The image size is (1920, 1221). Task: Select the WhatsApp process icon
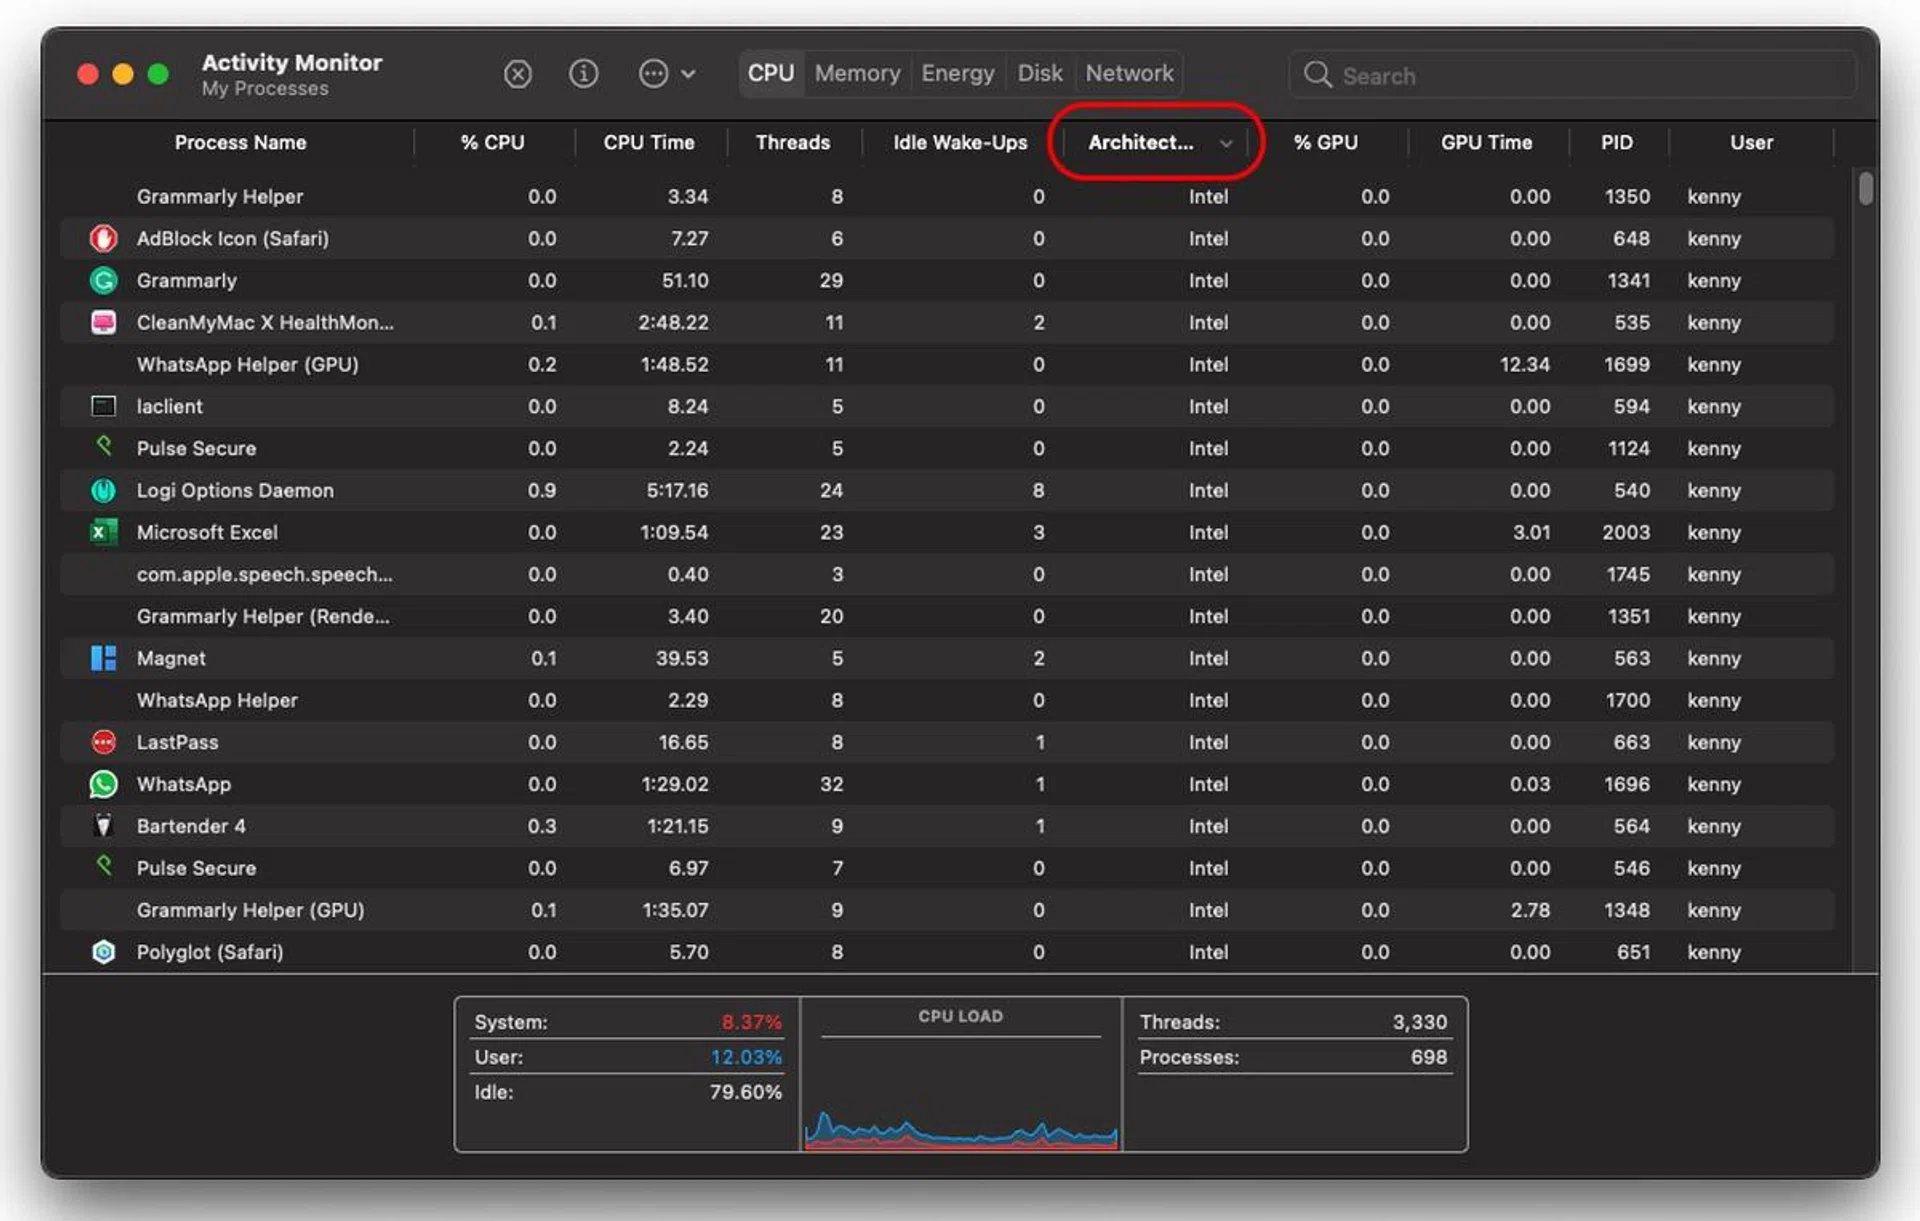pyautogui.click(x=103, y=784)
